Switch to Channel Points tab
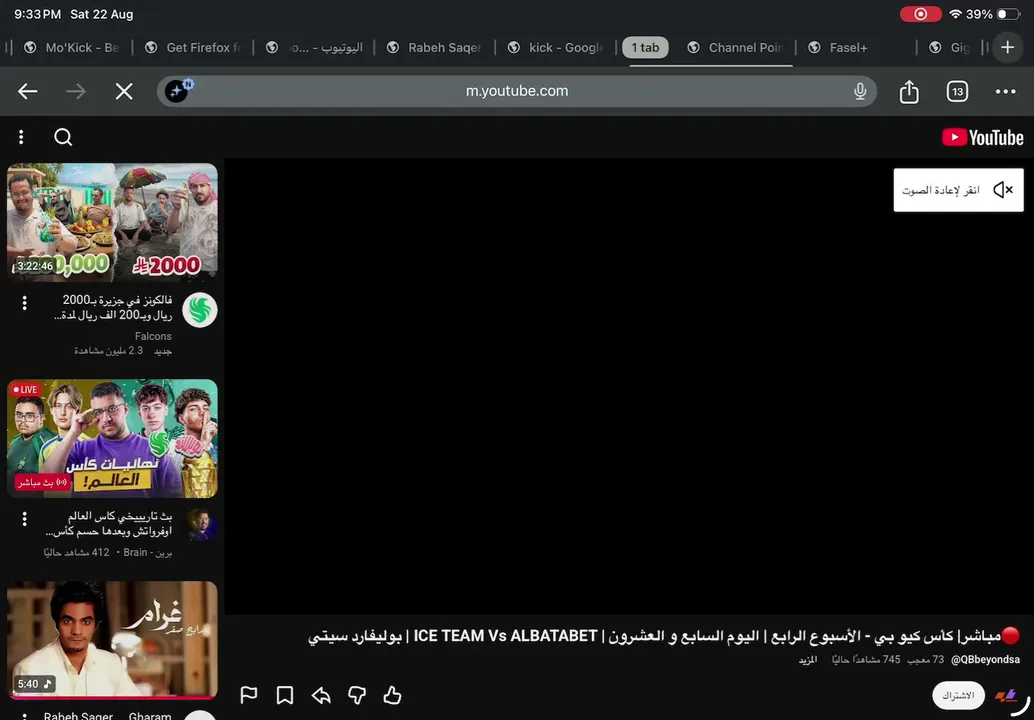Image resolution: width=1034 pixels, height=720 pixels. tap(735, 47)
